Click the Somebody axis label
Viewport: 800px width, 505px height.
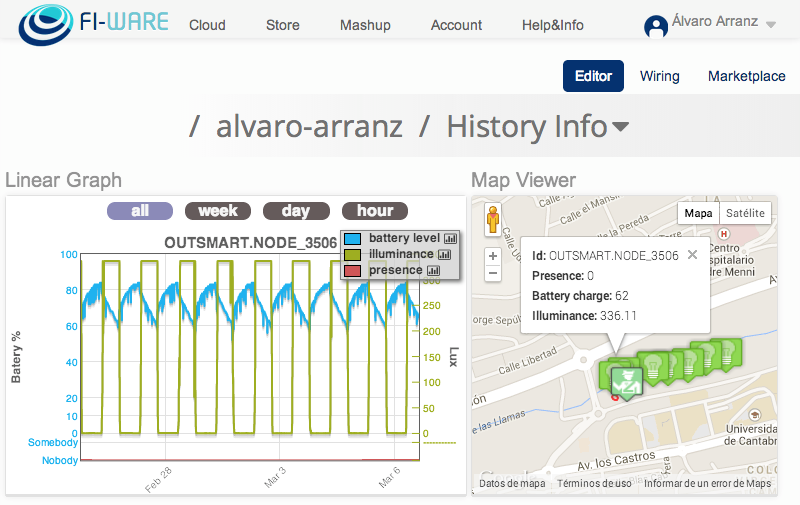click(53, 442)
